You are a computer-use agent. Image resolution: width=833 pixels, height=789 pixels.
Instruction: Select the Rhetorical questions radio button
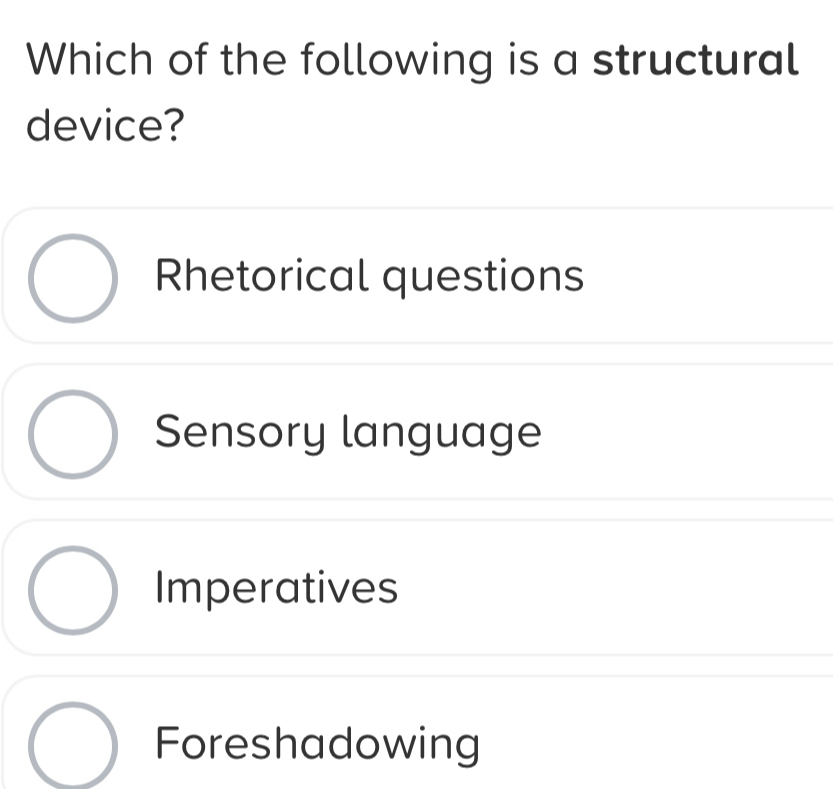click(x=72, y=278)
